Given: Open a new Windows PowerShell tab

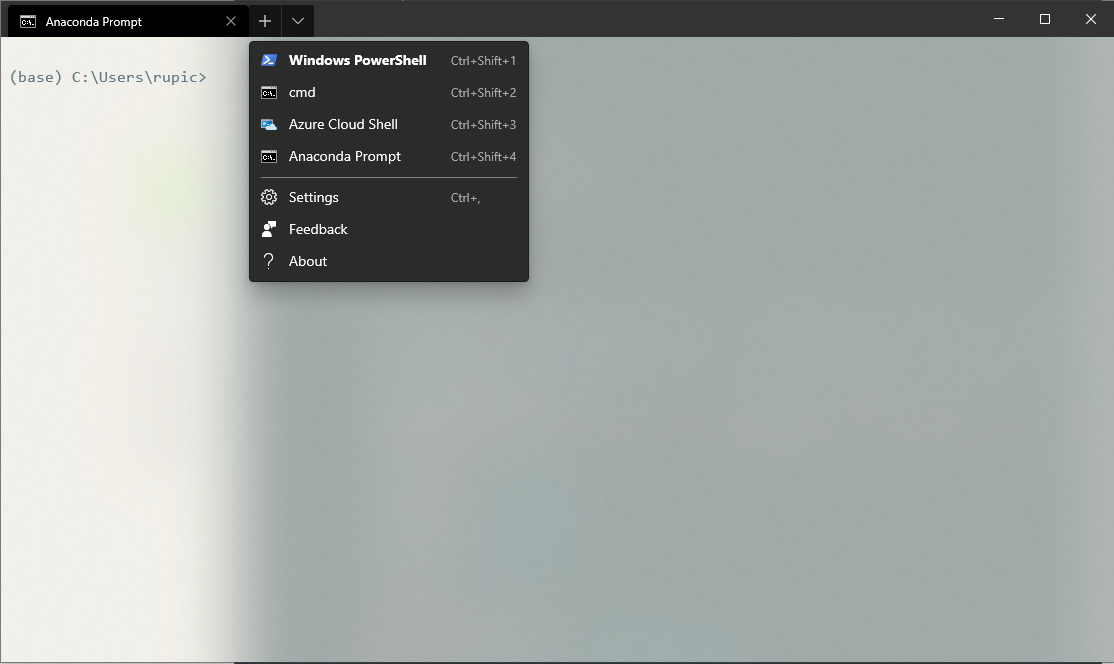Looking at the screenshot, I should [x=389, y=60].
